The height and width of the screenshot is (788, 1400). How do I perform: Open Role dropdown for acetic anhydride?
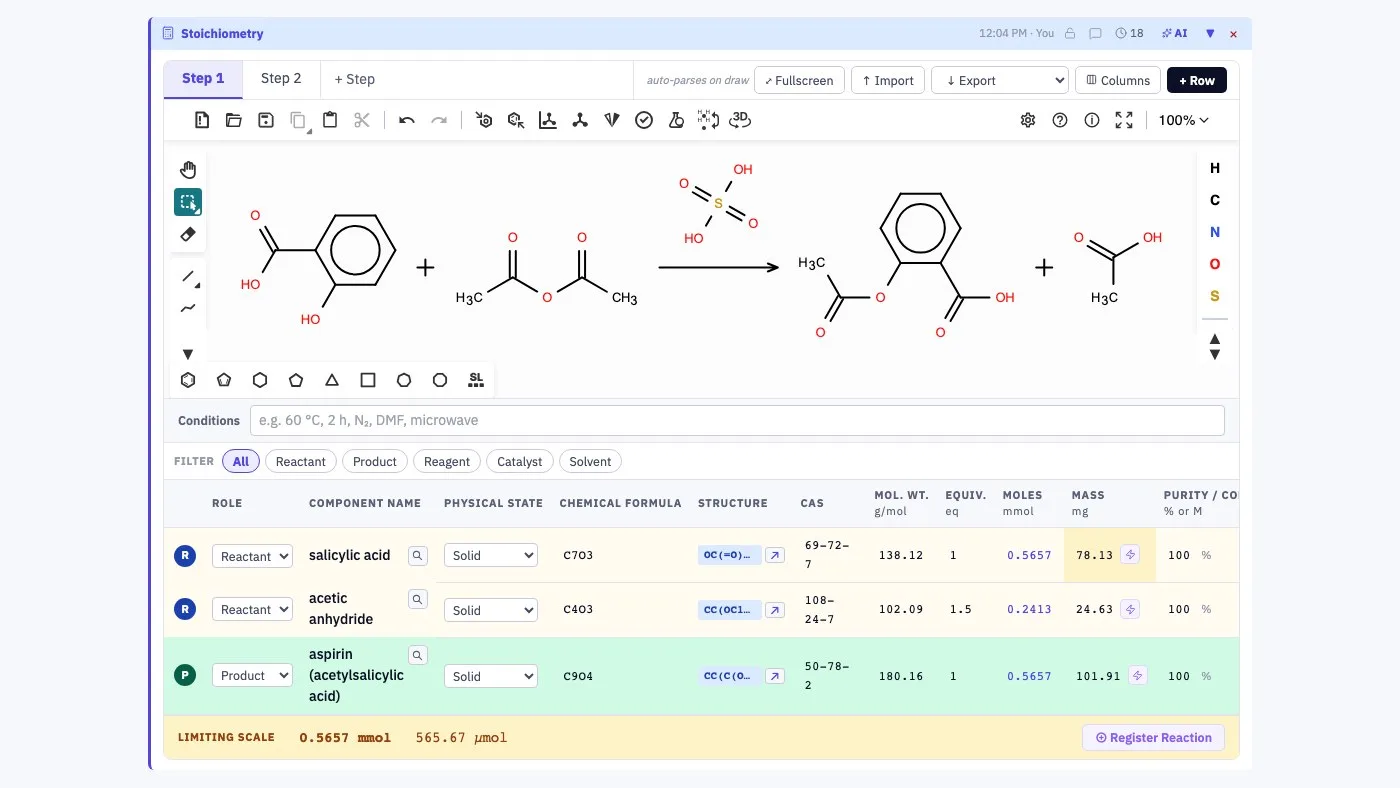(x=252, y=609)
